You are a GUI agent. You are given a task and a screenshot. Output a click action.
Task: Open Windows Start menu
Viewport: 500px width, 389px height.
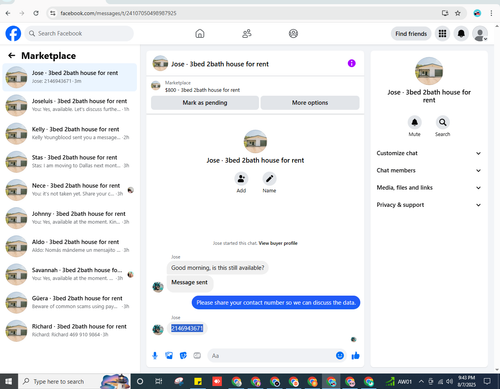[x=9, y=381]
